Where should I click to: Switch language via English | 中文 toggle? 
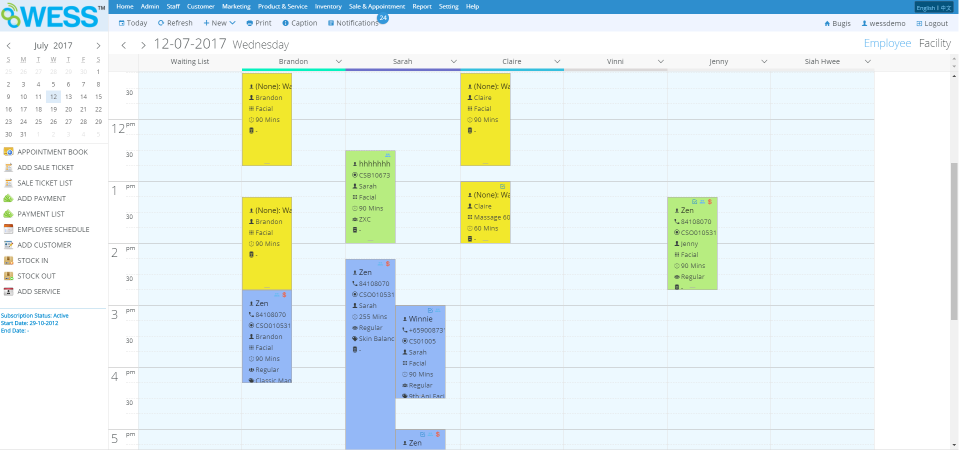(934, 8)
